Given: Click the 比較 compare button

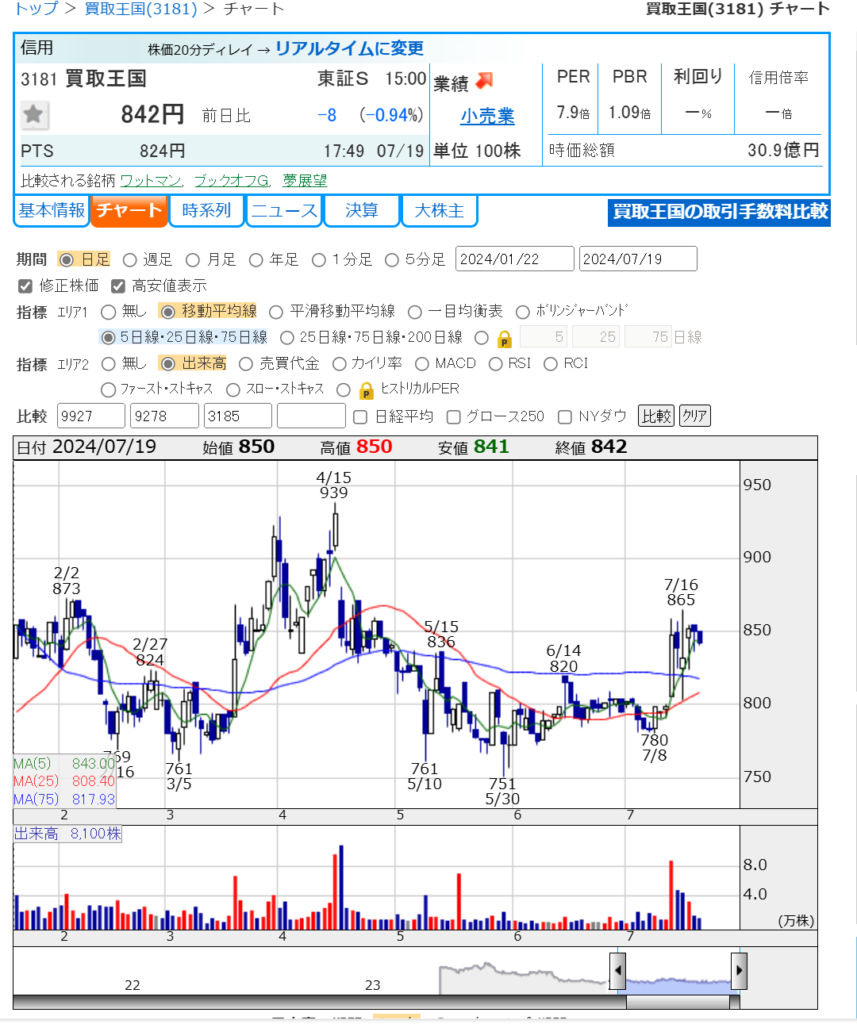Looking at the screenshot, I should pos(655,416).
